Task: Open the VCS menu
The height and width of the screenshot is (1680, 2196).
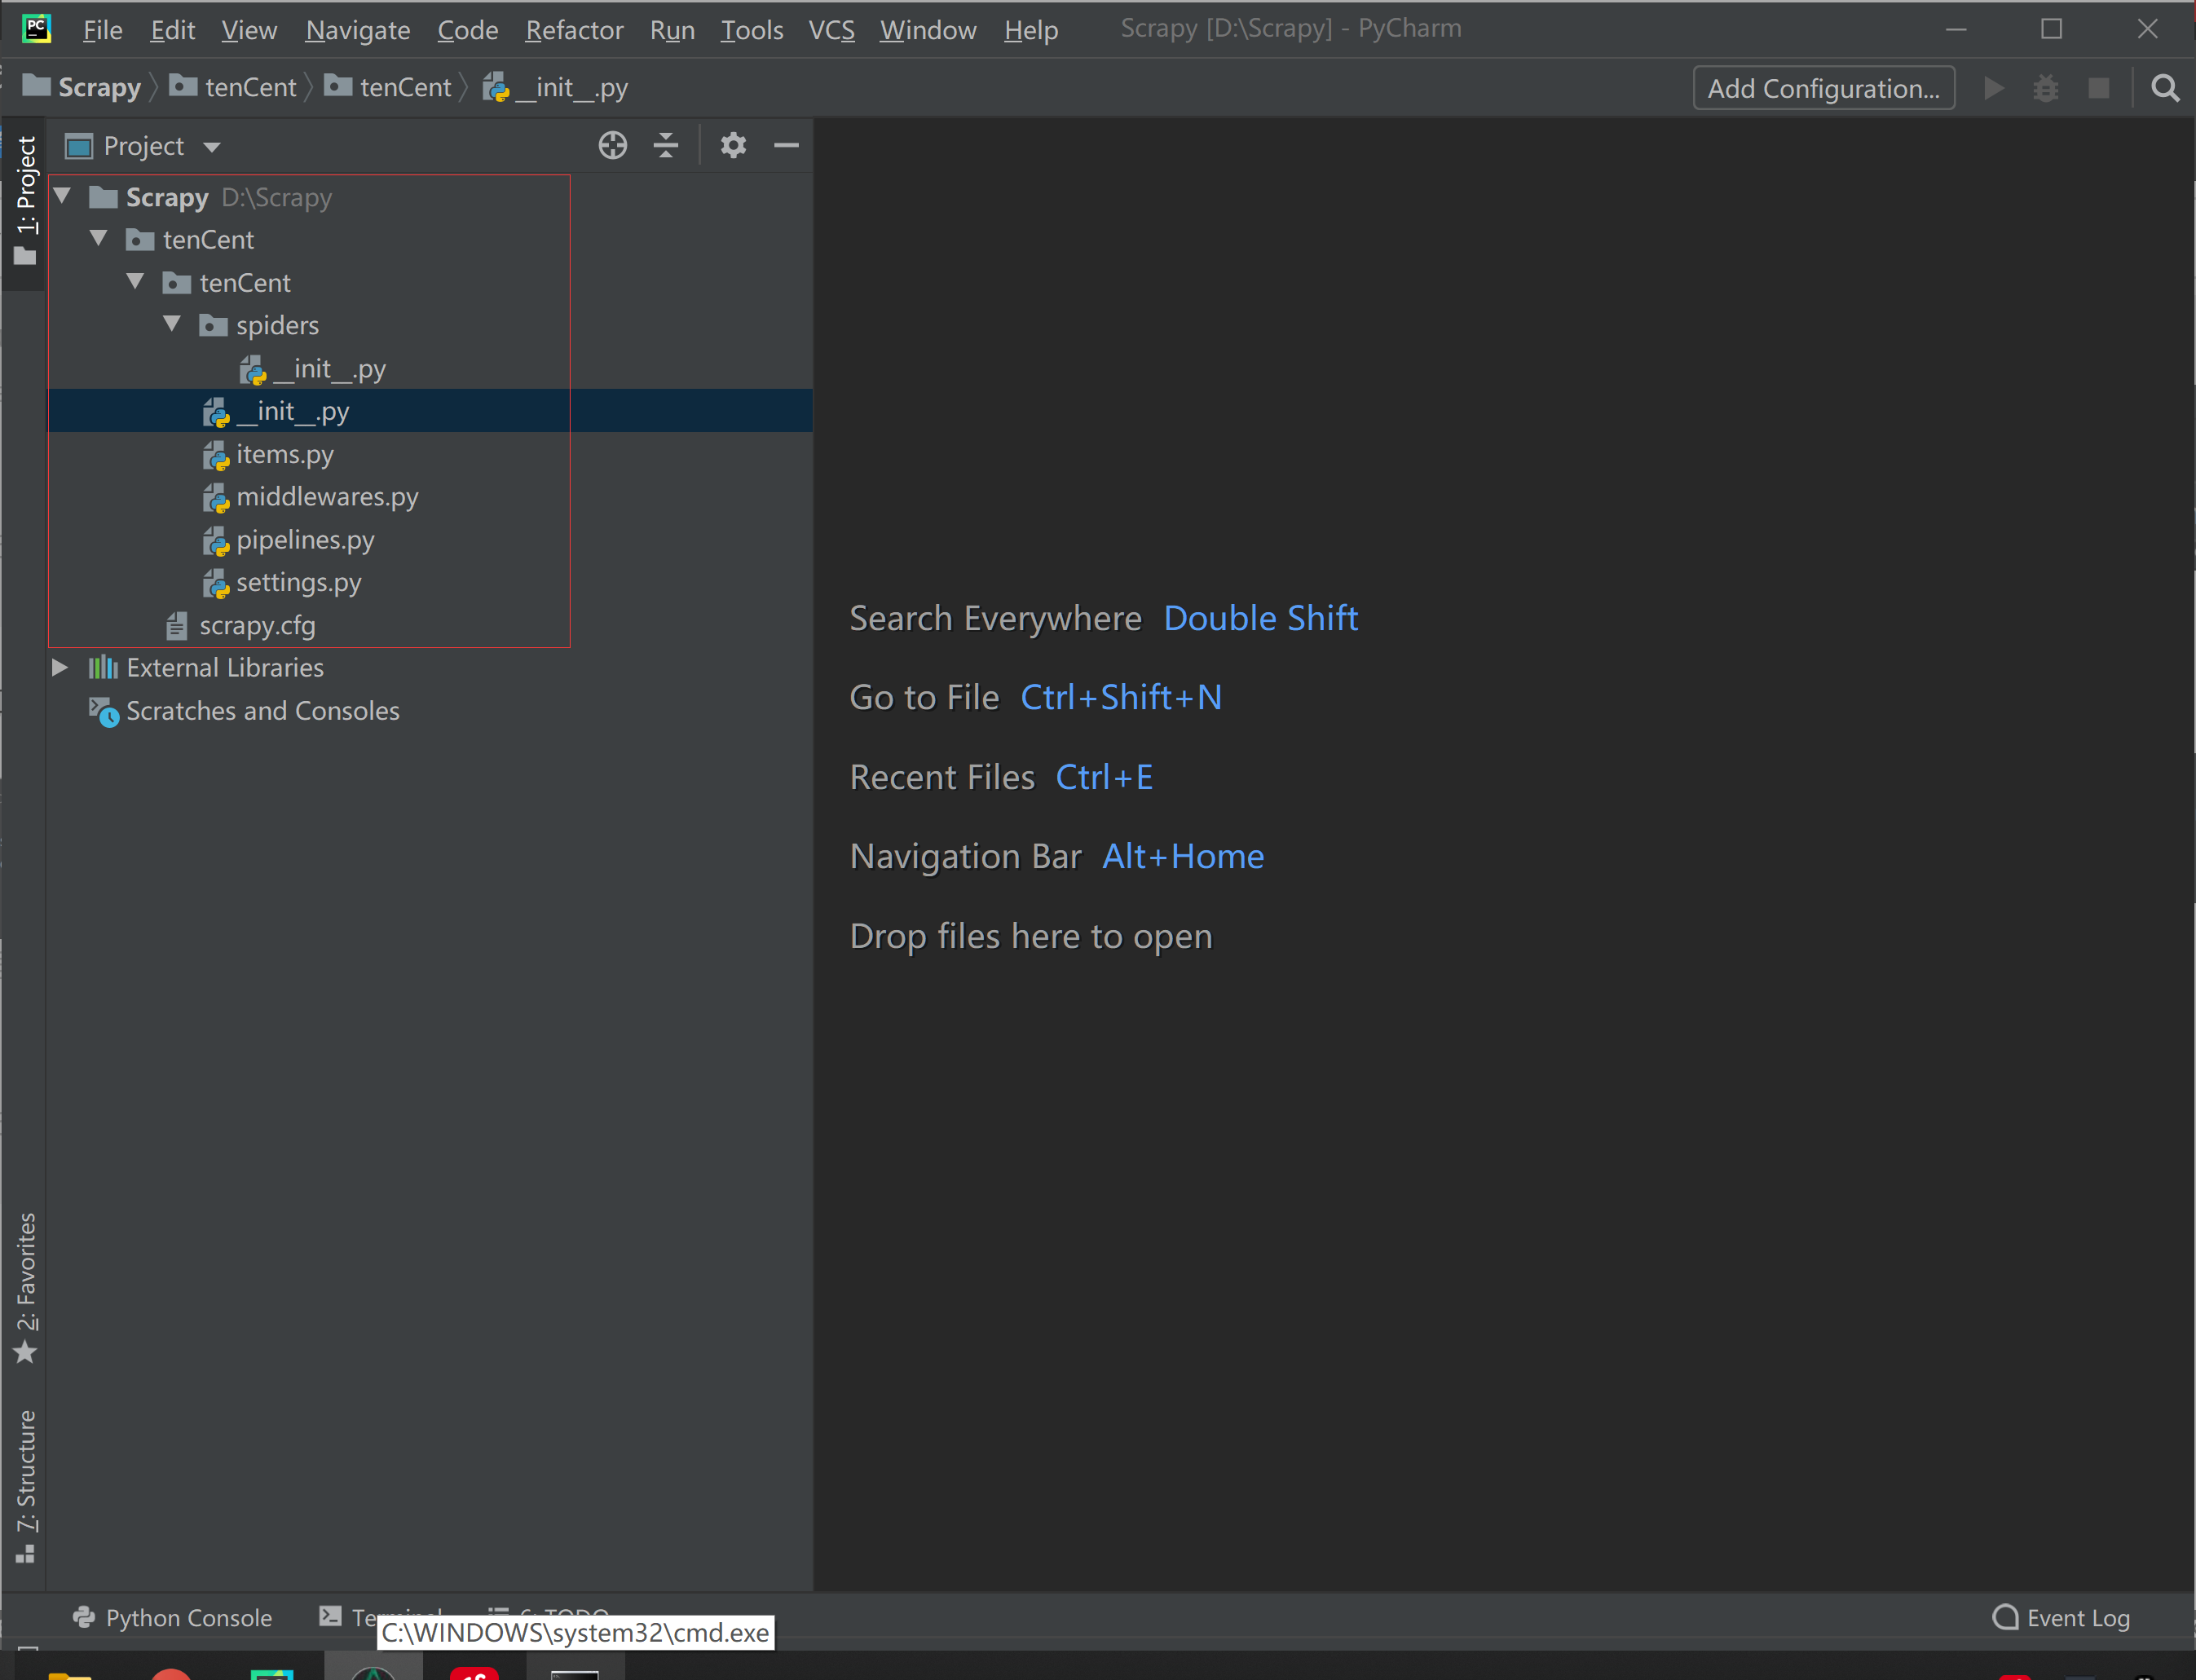Action: tap(831, 30)
